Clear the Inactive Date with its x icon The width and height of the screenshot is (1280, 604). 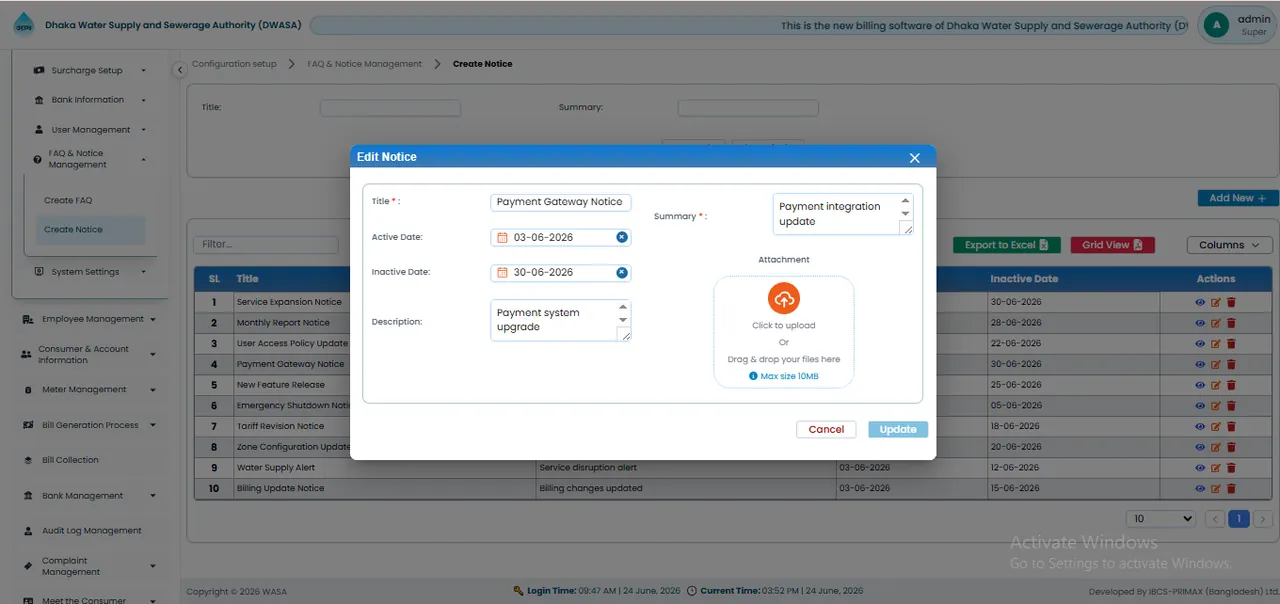click(x=622, y=272)
